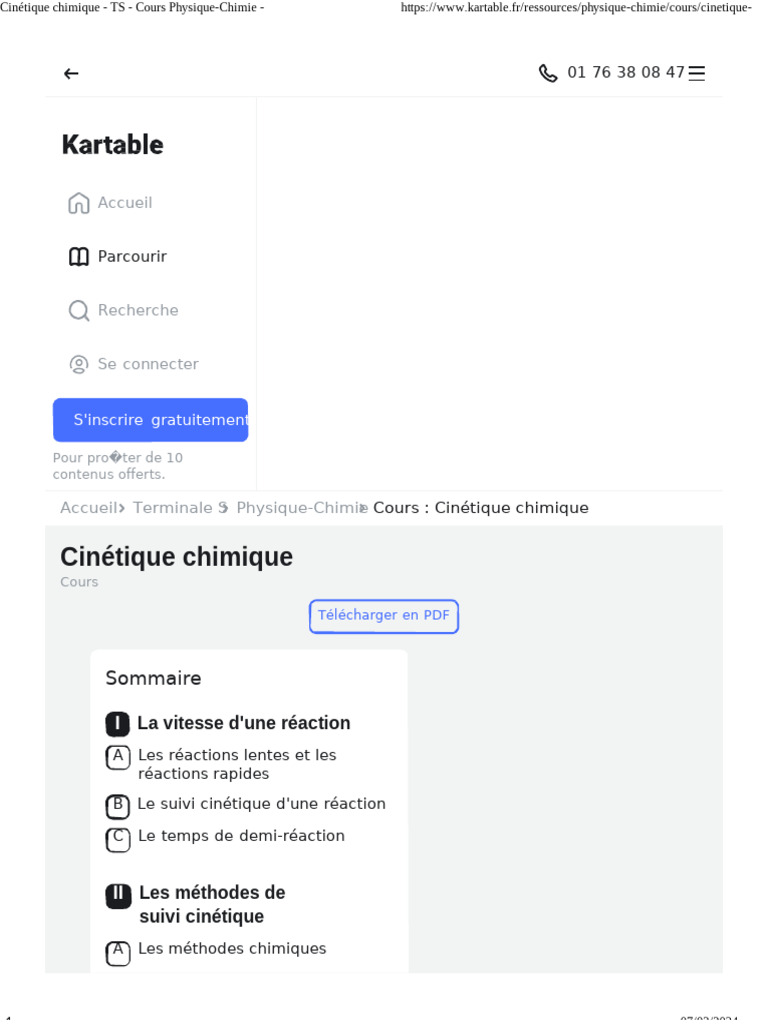Click the section I badge icon

[118, 724]
